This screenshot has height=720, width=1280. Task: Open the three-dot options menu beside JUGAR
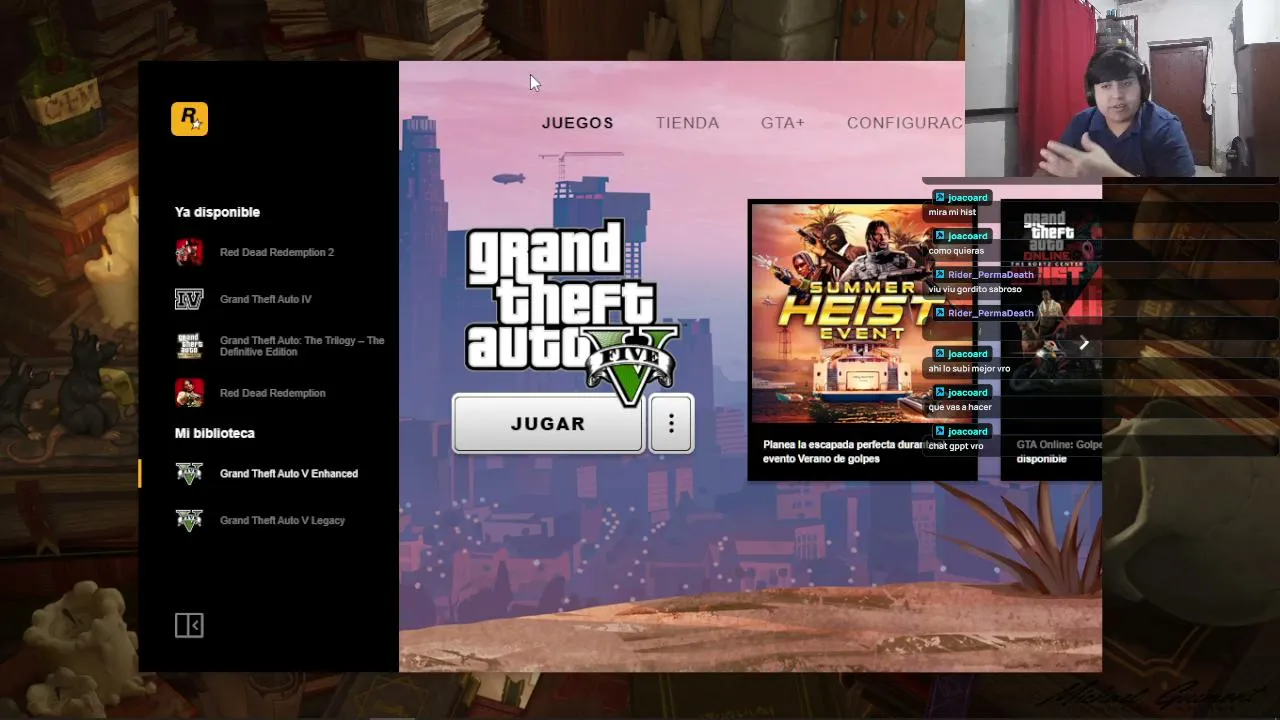click(x=671, y=424)
